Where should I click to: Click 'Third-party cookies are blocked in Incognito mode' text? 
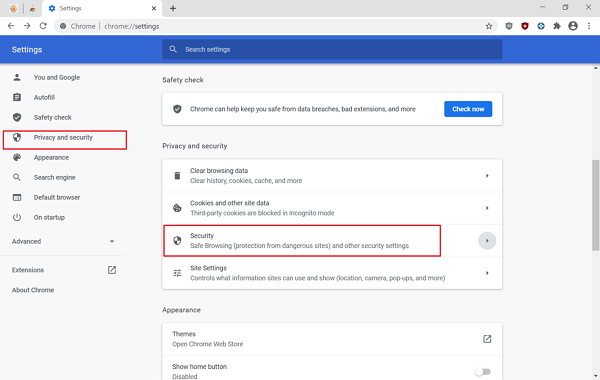[262, 213]
